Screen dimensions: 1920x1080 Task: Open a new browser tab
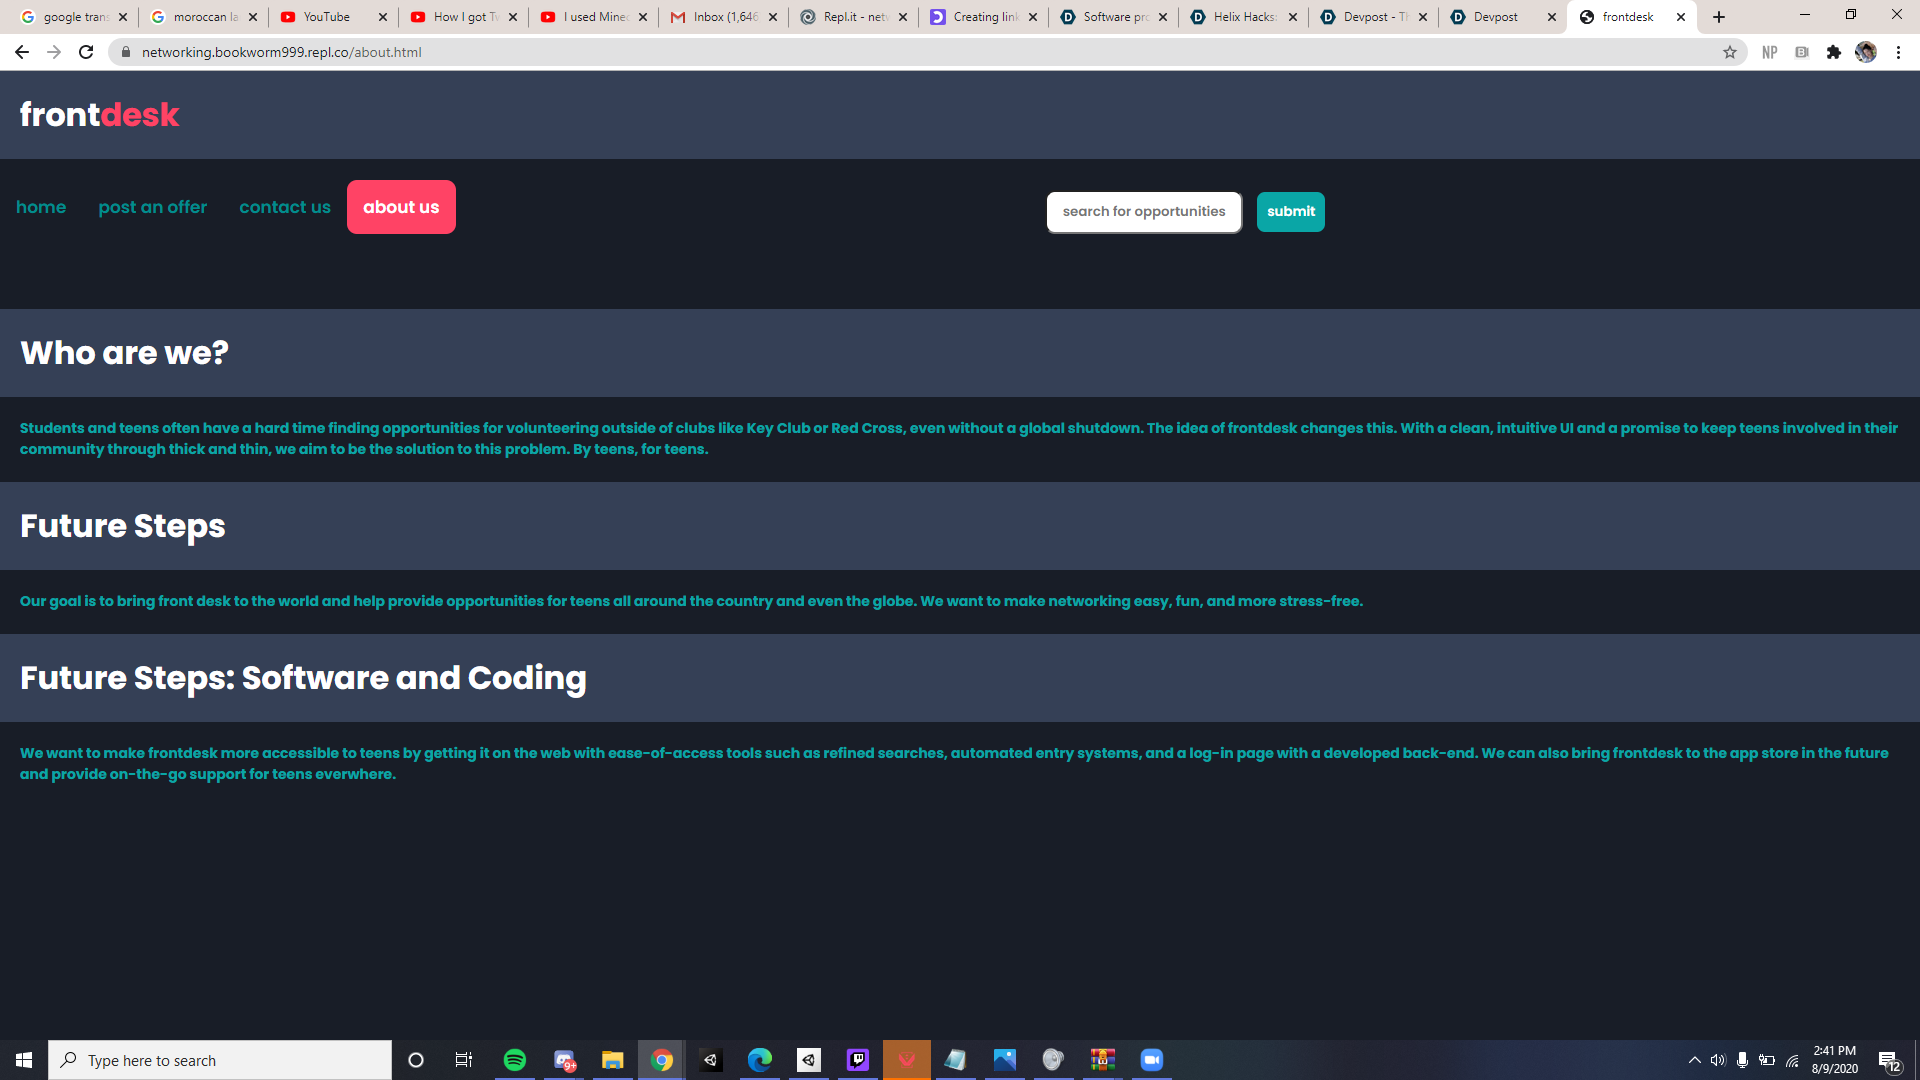tap(1718, 17)
